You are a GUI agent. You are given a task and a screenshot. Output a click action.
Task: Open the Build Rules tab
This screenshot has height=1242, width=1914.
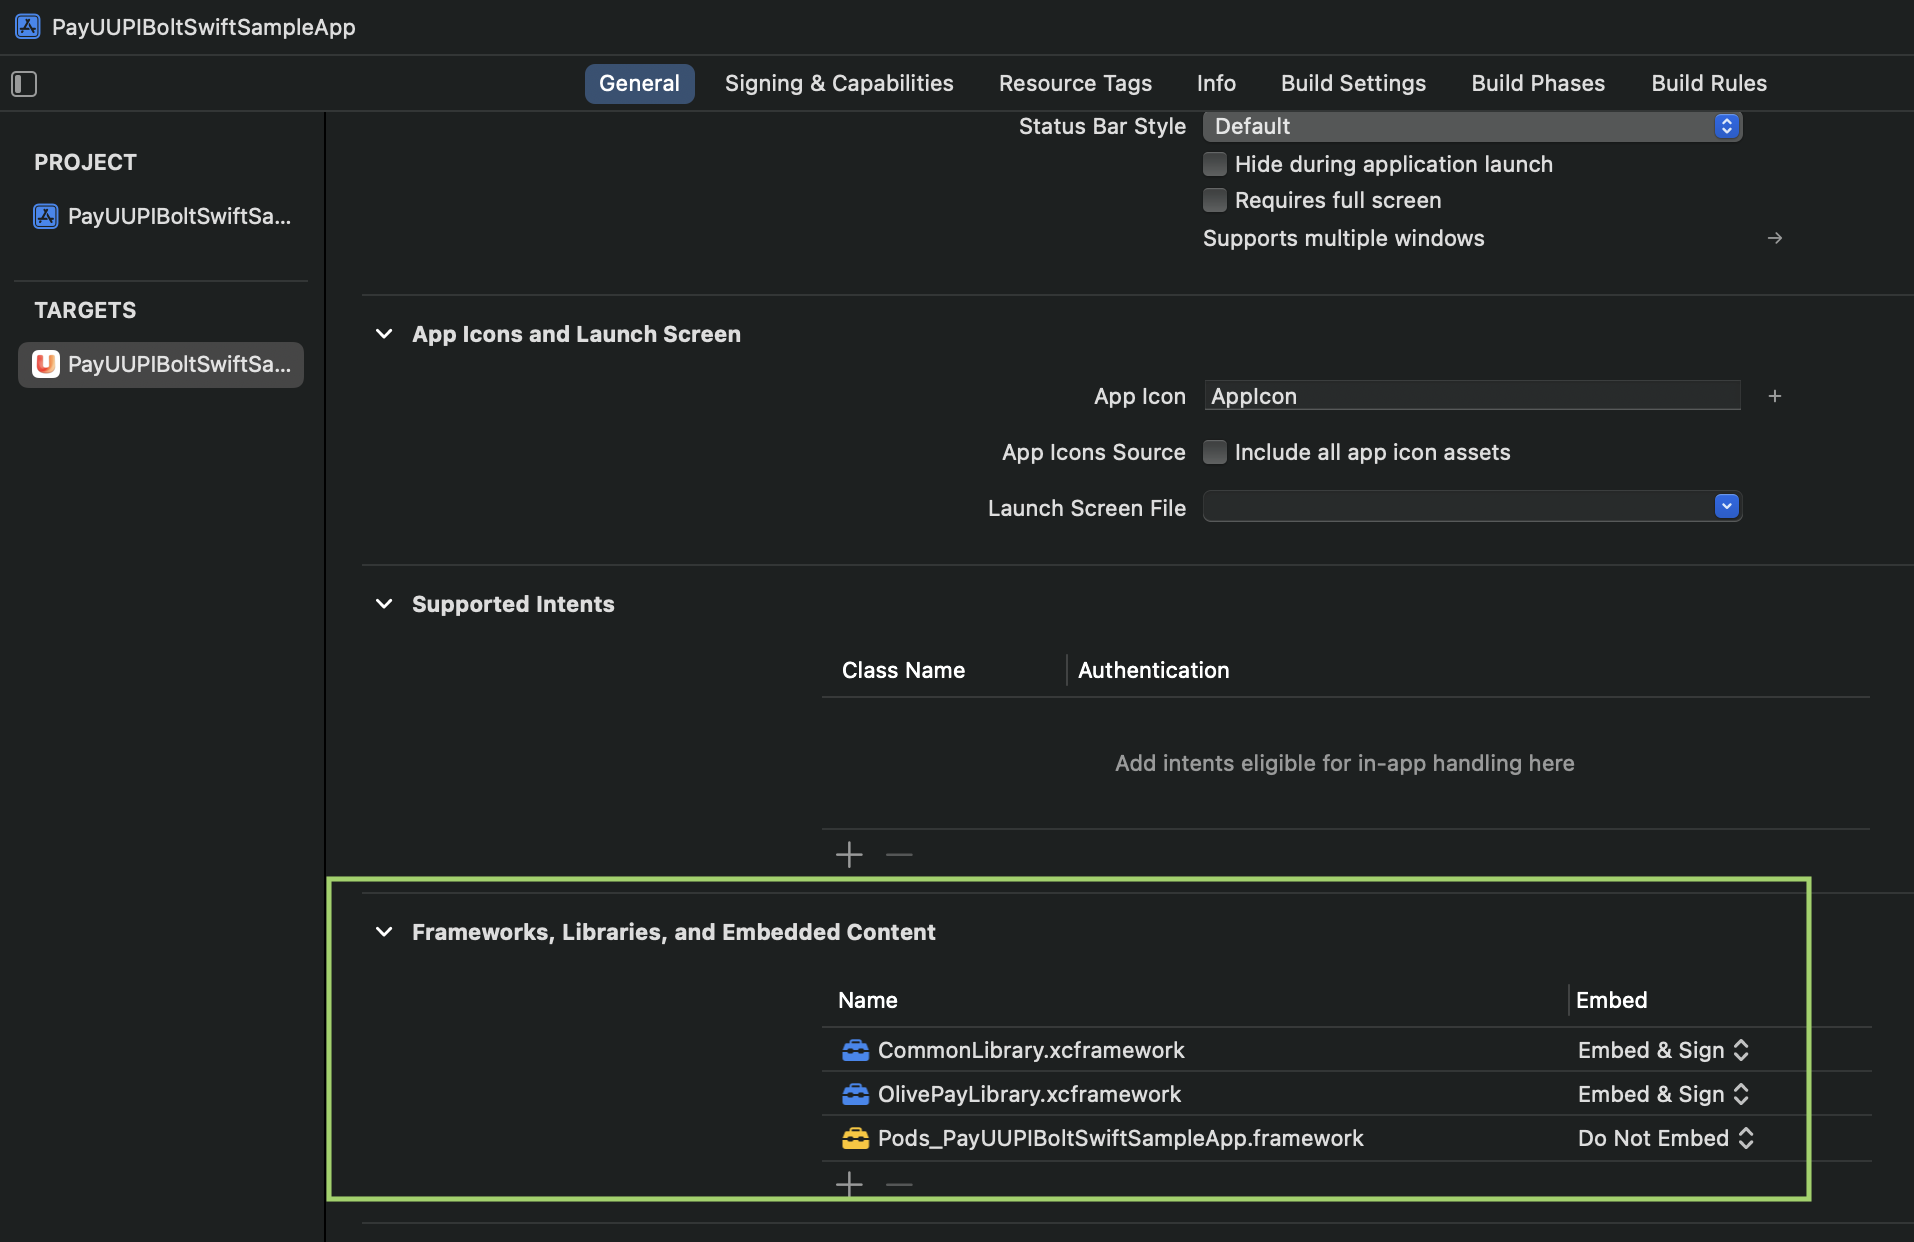[1709, 83]
